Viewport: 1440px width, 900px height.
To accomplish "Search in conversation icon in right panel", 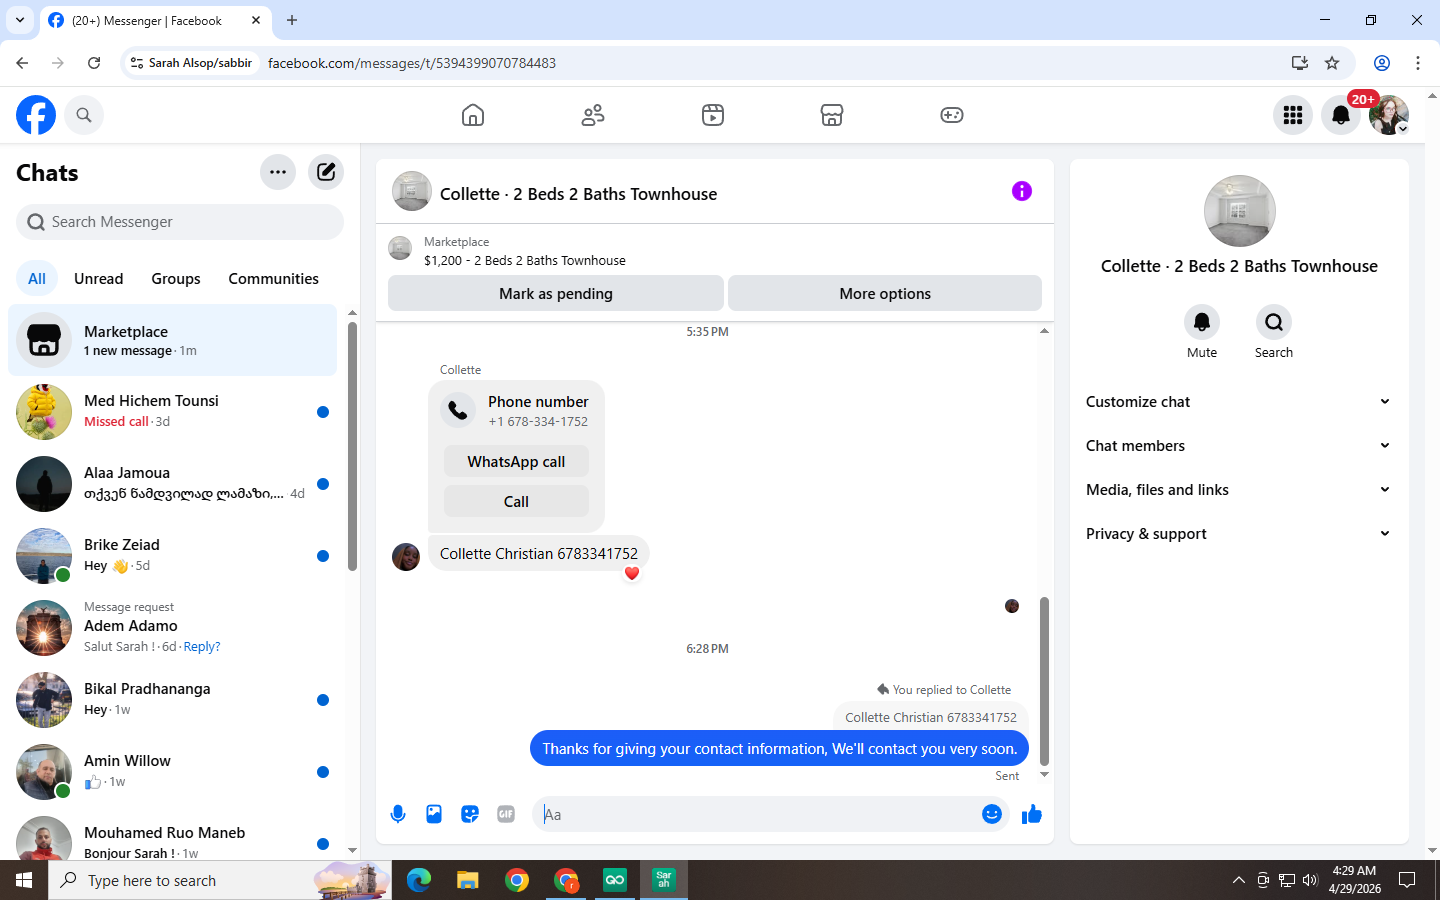I will click(1274, 322).
